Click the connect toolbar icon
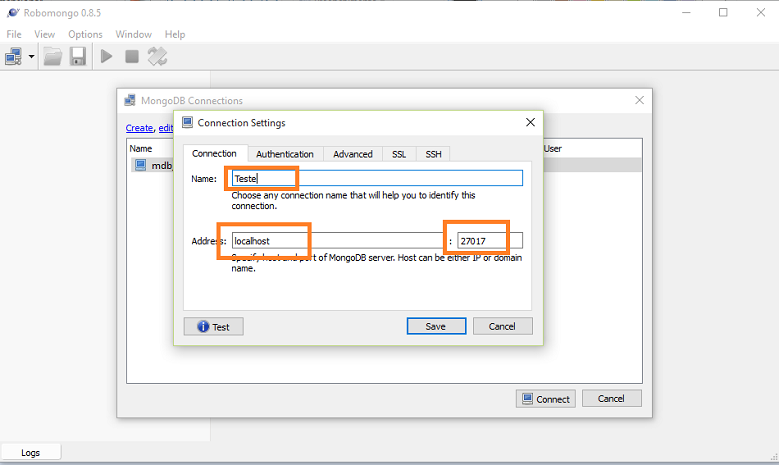The width and height of the screenshot is (779, 465). (13, 57)
